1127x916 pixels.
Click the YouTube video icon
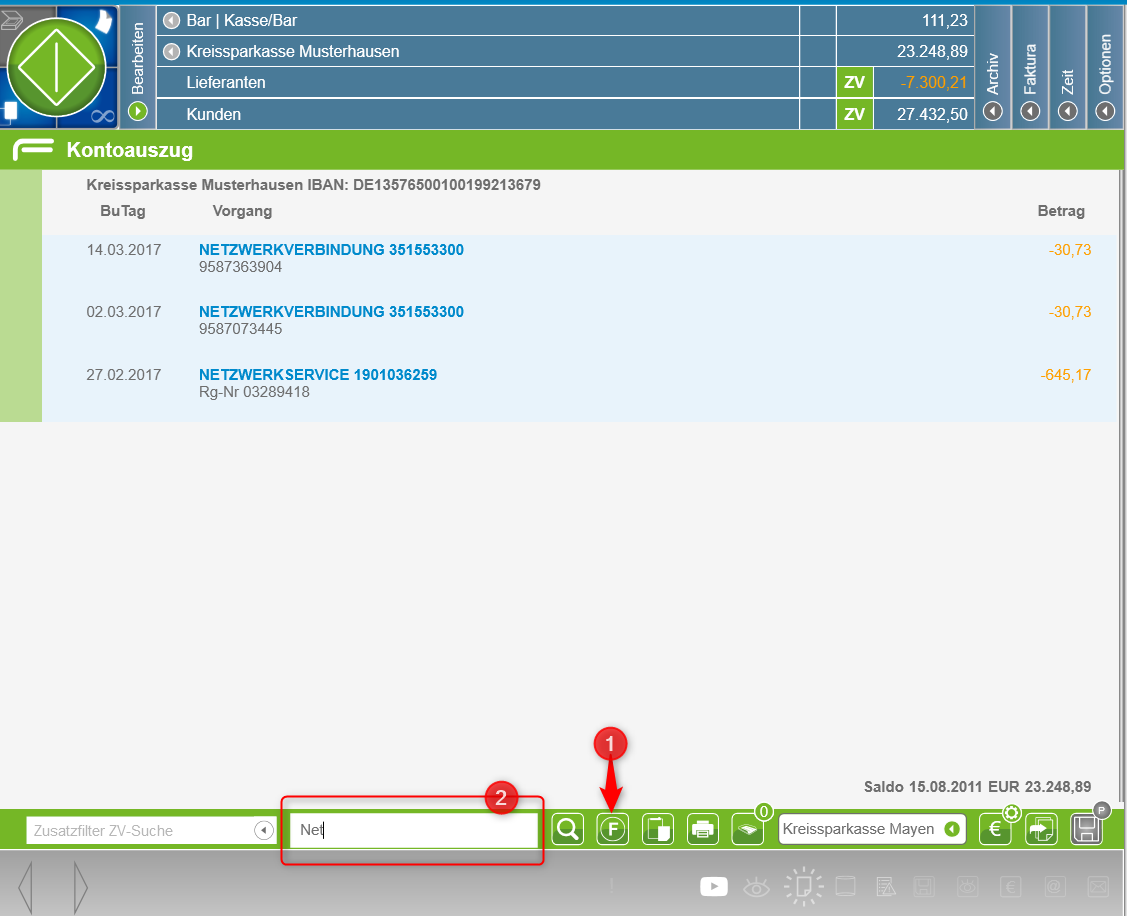coord(714,885)
